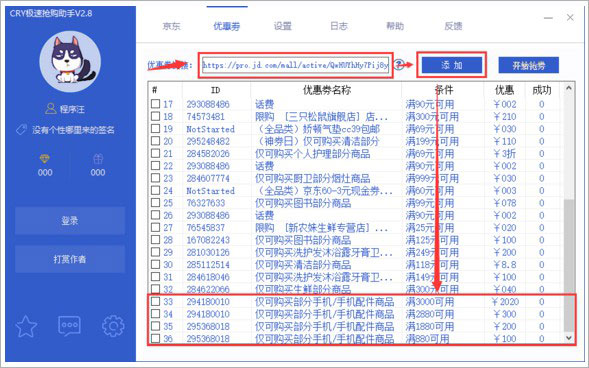This screenshot has width=589, height=368.
Task: Check the checkbox for row 35
Action: click(156, 326)
